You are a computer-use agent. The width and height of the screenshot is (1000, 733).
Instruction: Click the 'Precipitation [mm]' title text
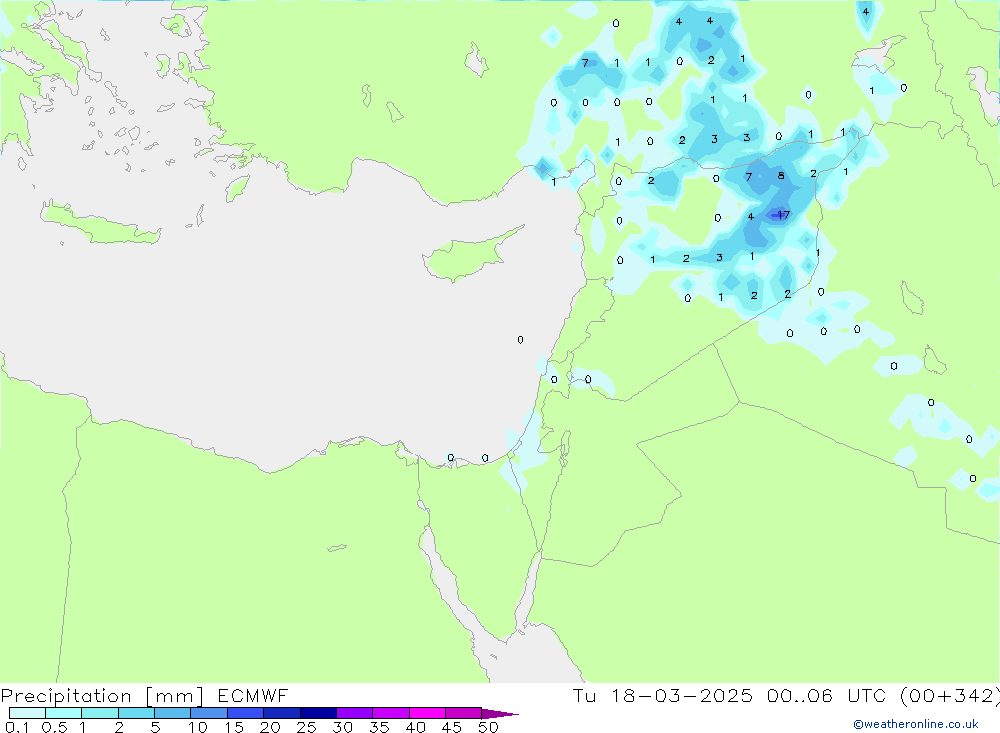click(x=103, y=696)
